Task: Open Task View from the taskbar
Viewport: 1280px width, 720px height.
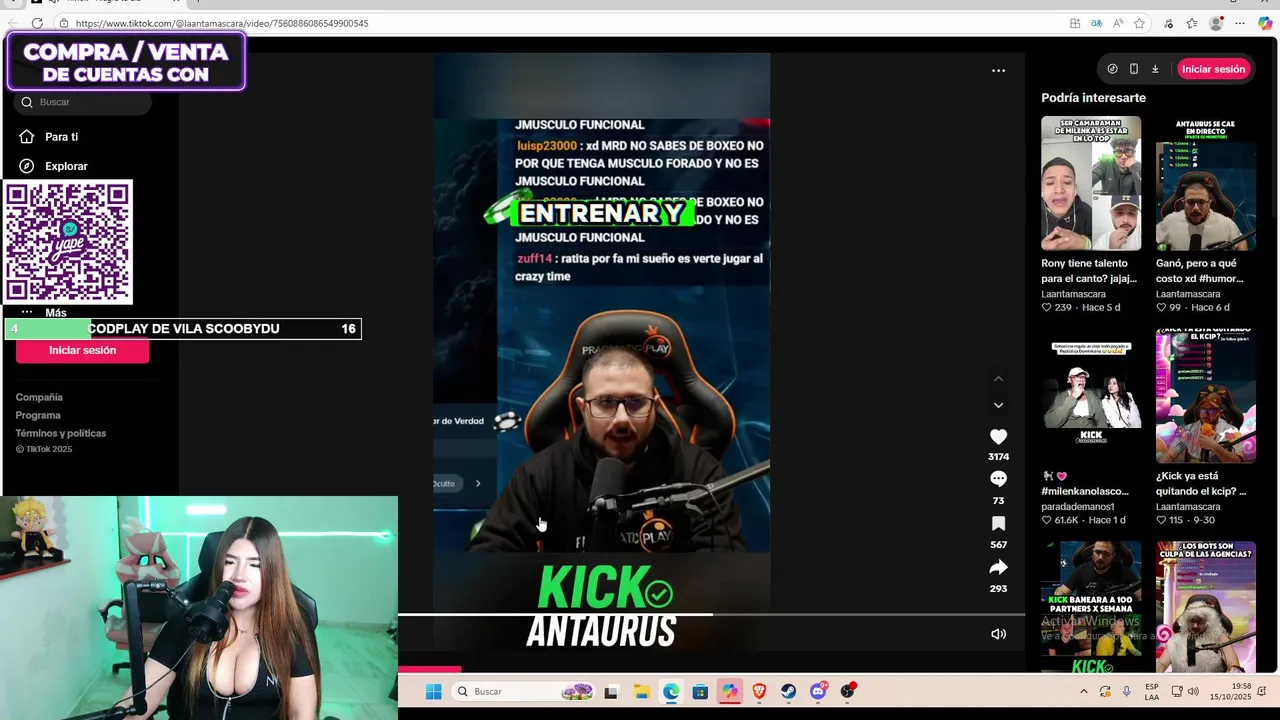Action: [611, 691]
